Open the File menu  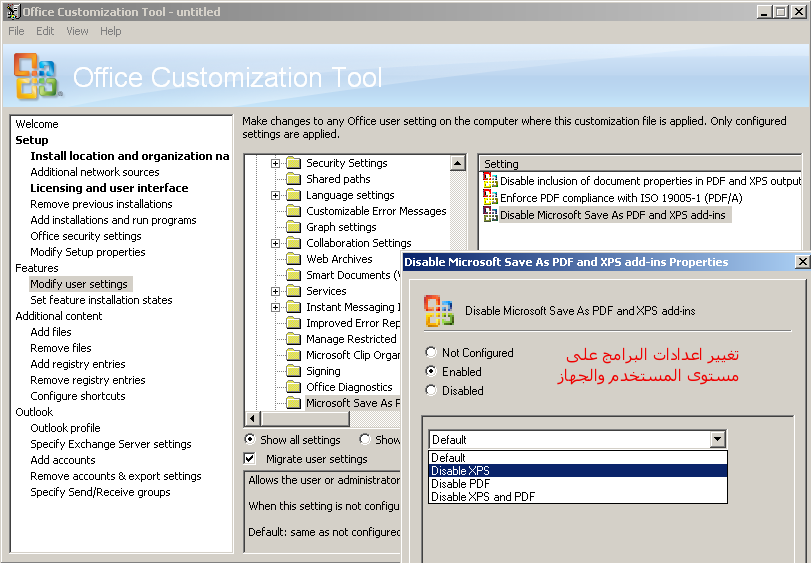coord(16,31)
